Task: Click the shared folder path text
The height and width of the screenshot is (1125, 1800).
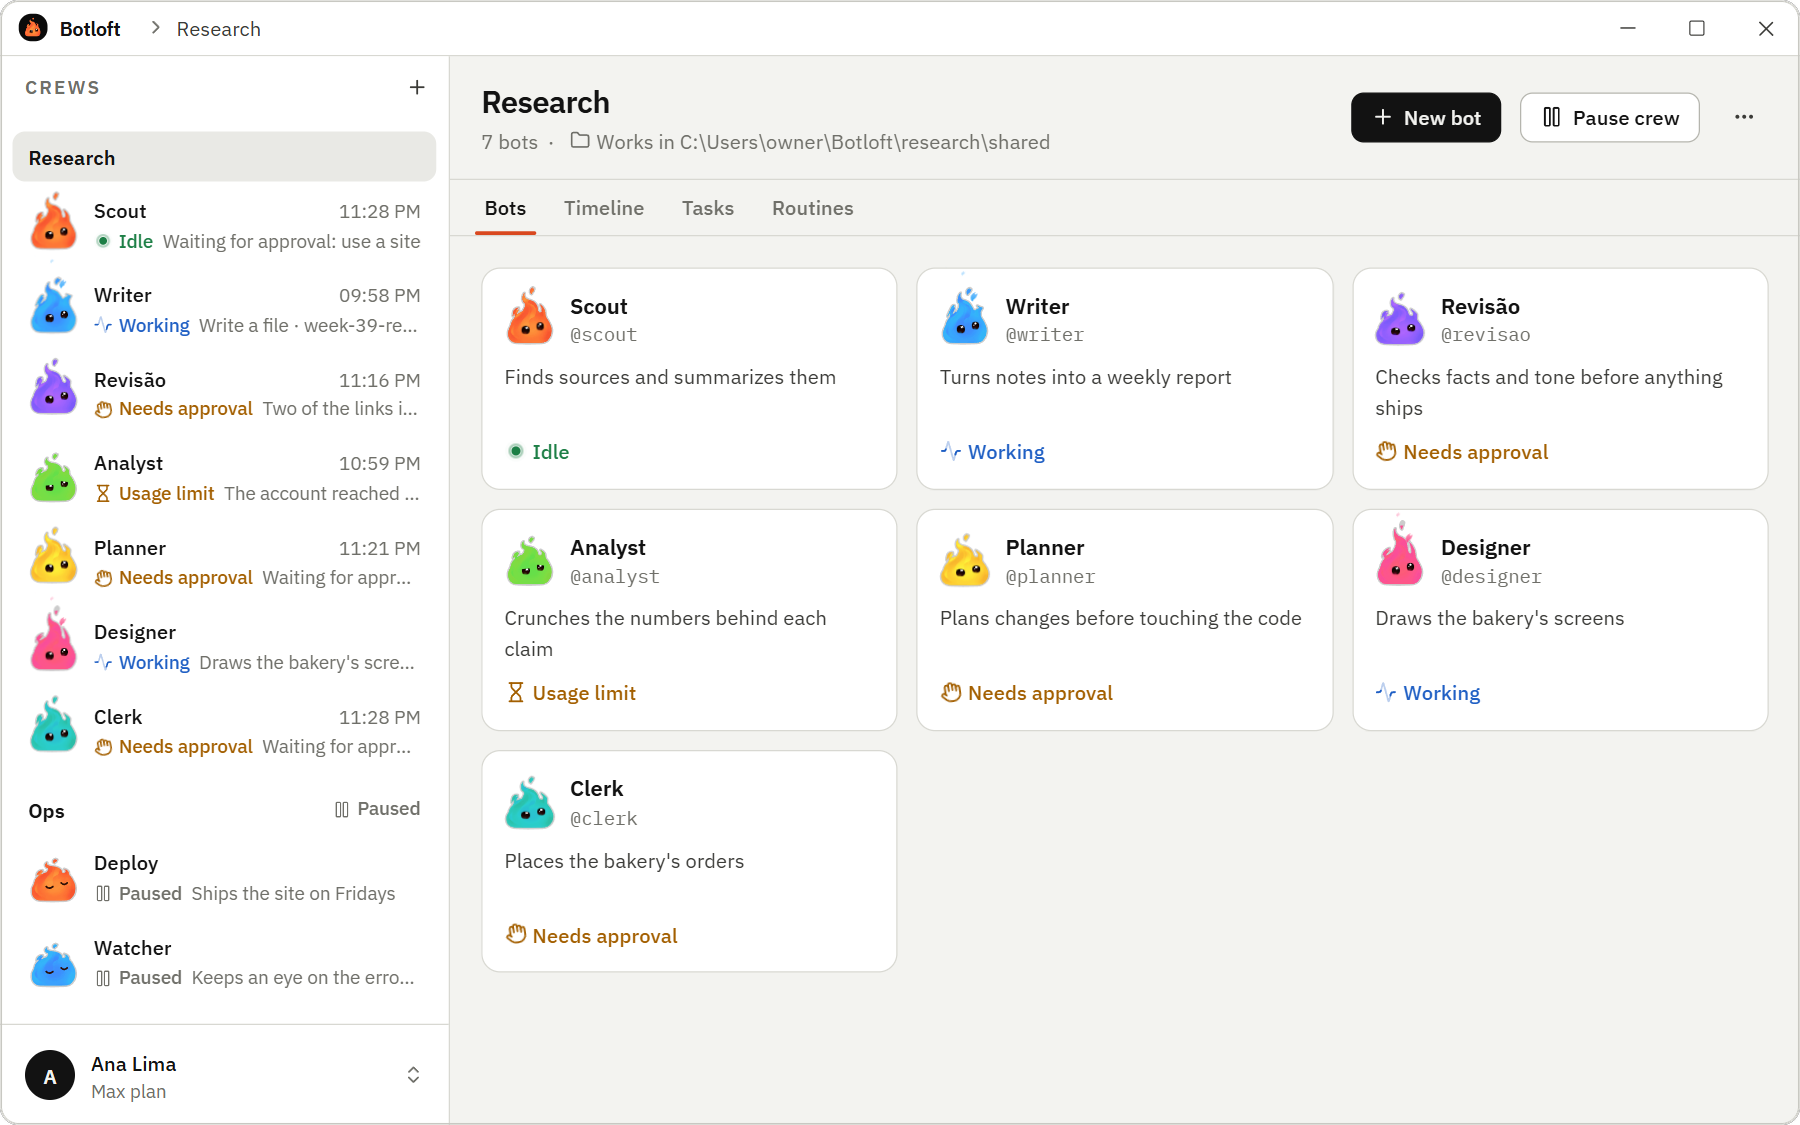Action: click(x=823, y=142)
